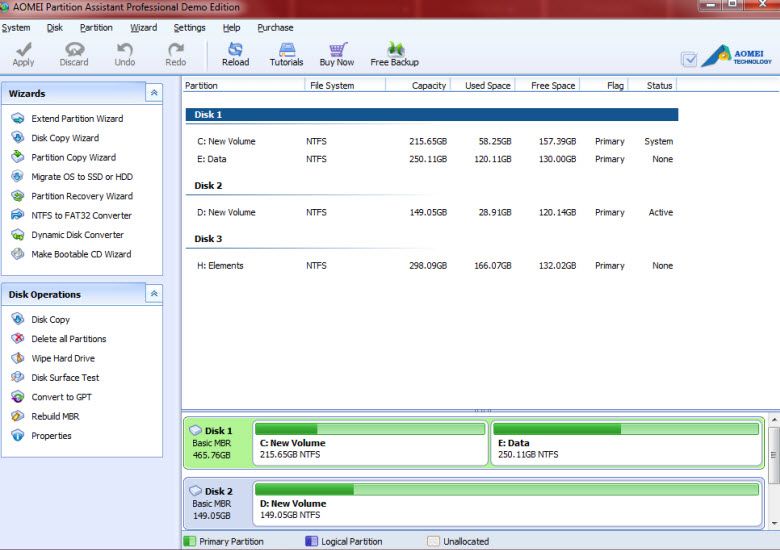Sort by Capacity column header
780x550 pixels.
tap(418, 86)
